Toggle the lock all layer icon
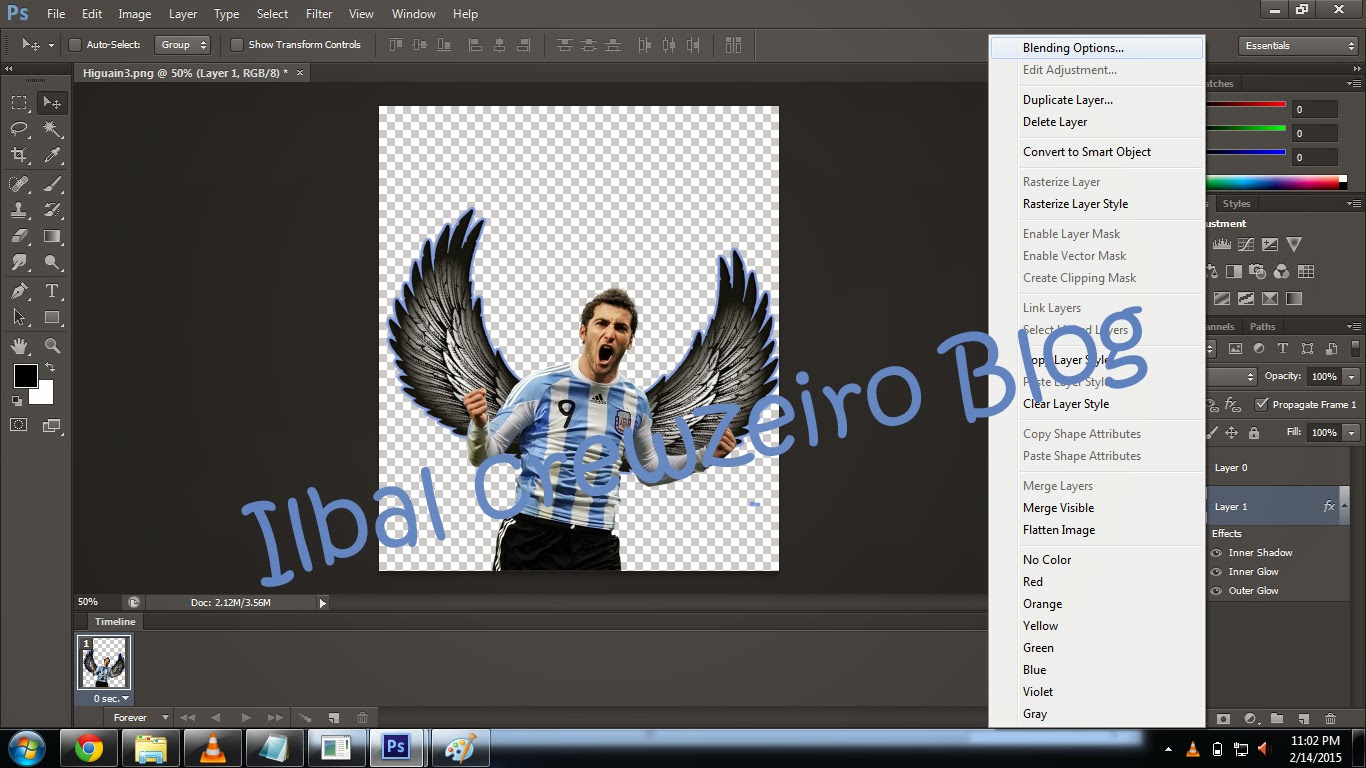This screenshot has width=1366, height=768. [x=1254, y=433]
